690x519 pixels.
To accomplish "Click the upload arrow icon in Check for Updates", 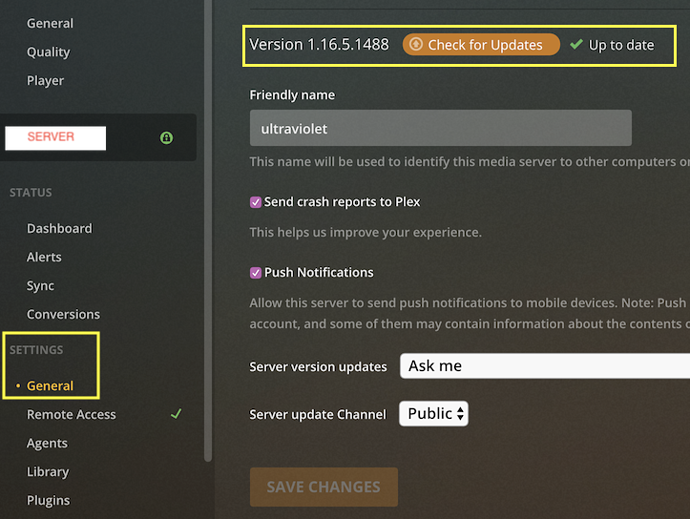I will [416, 44].
